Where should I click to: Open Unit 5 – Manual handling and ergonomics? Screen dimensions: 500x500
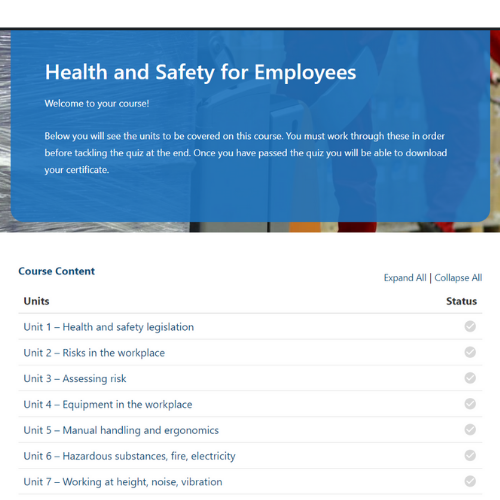(121, 430)
